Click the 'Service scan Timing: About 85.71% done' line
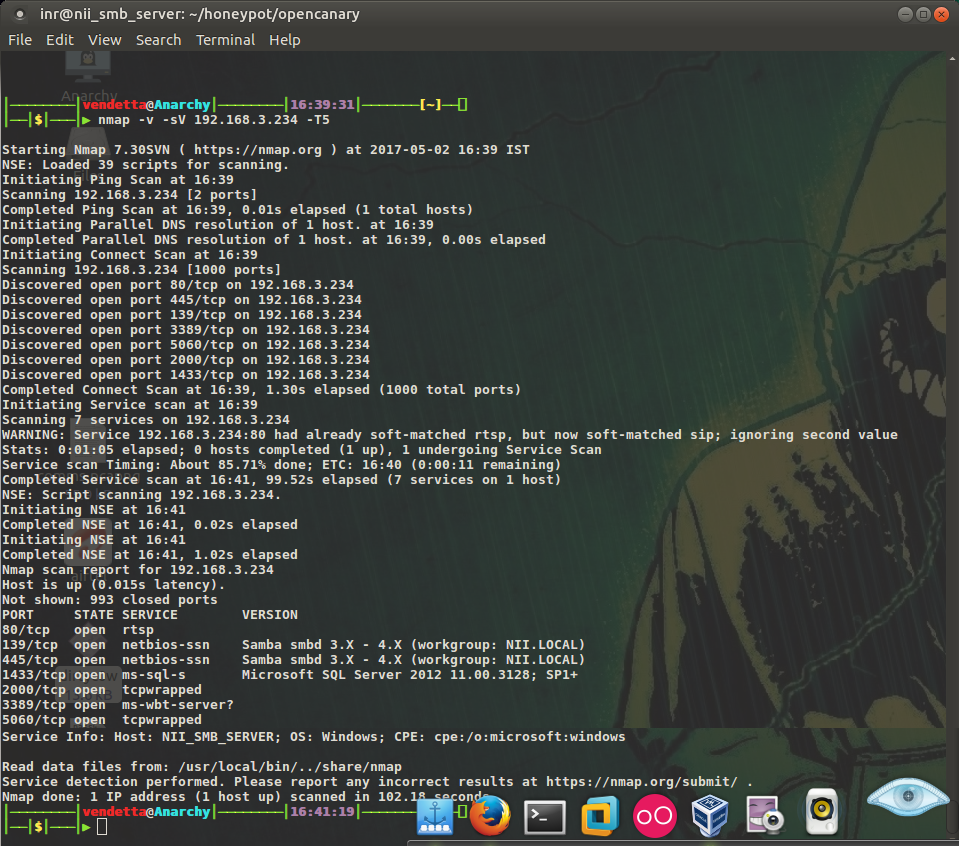Image resolution: width=960 pixels, height=854 pixels. (x=282, y=465)
